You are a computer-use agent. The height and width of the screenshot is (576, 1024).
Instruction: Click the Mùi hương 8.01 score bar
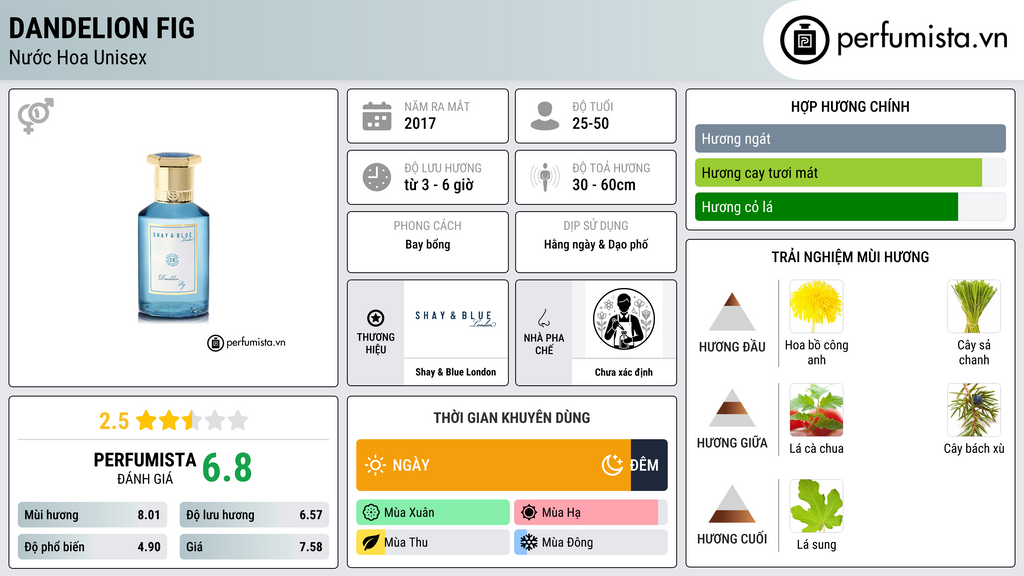pyautogui.click(x=92, y=515)
